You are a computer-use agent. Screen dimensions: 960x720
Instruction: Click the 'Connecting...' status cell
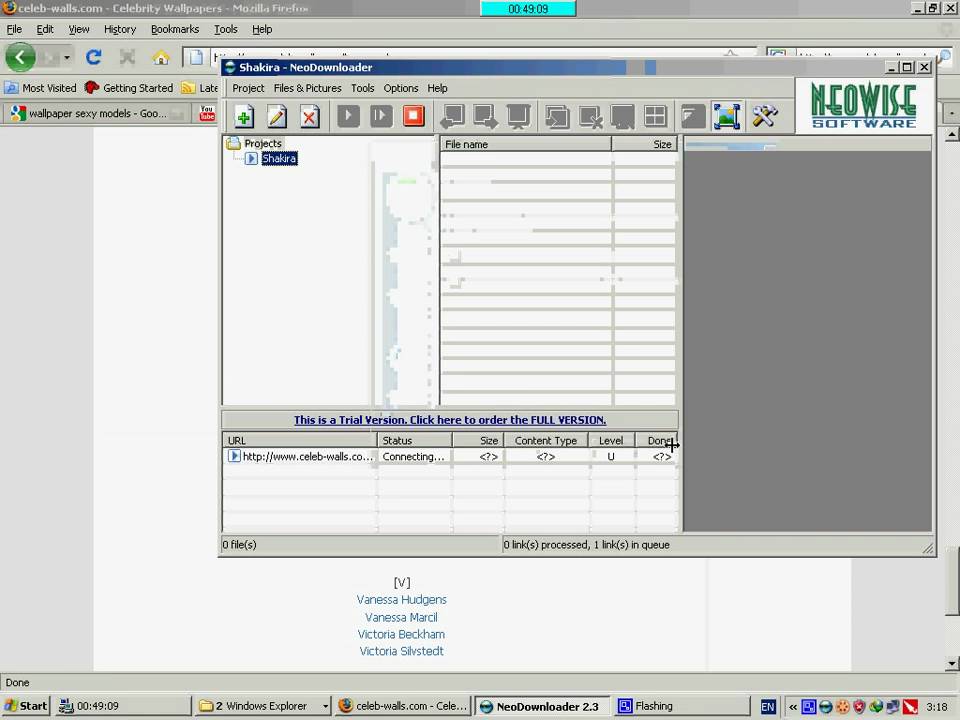(413, 456)
